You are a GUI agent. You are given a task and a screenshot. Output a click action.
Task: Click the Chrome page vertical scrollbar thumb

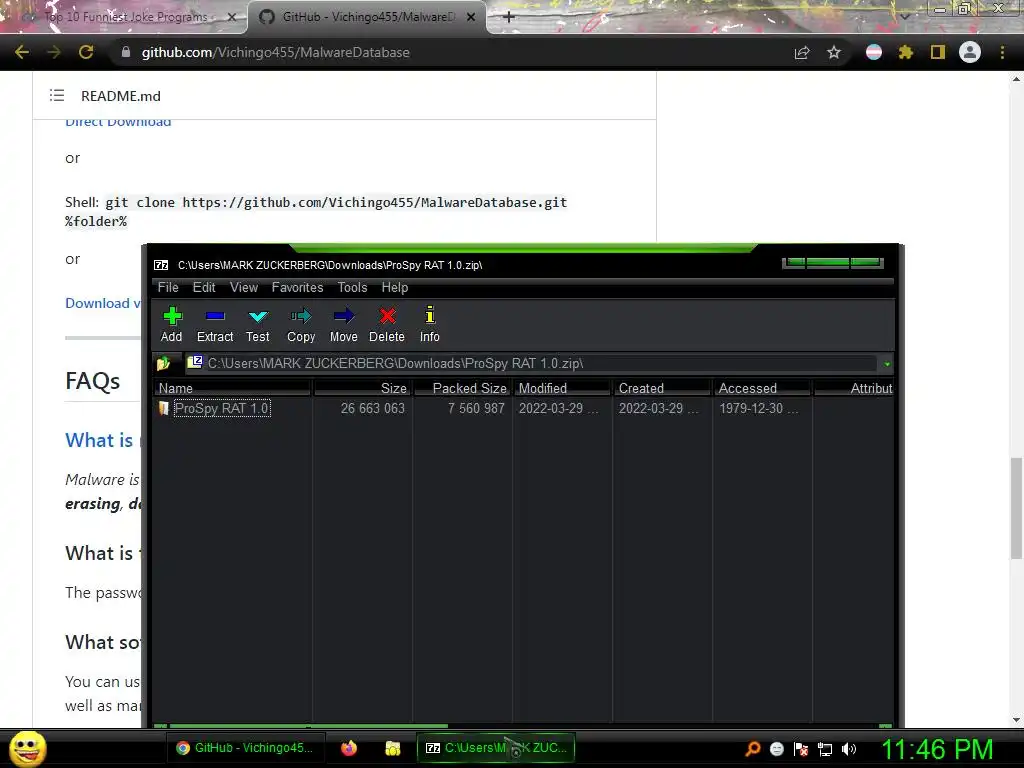tap(1016, 508)
